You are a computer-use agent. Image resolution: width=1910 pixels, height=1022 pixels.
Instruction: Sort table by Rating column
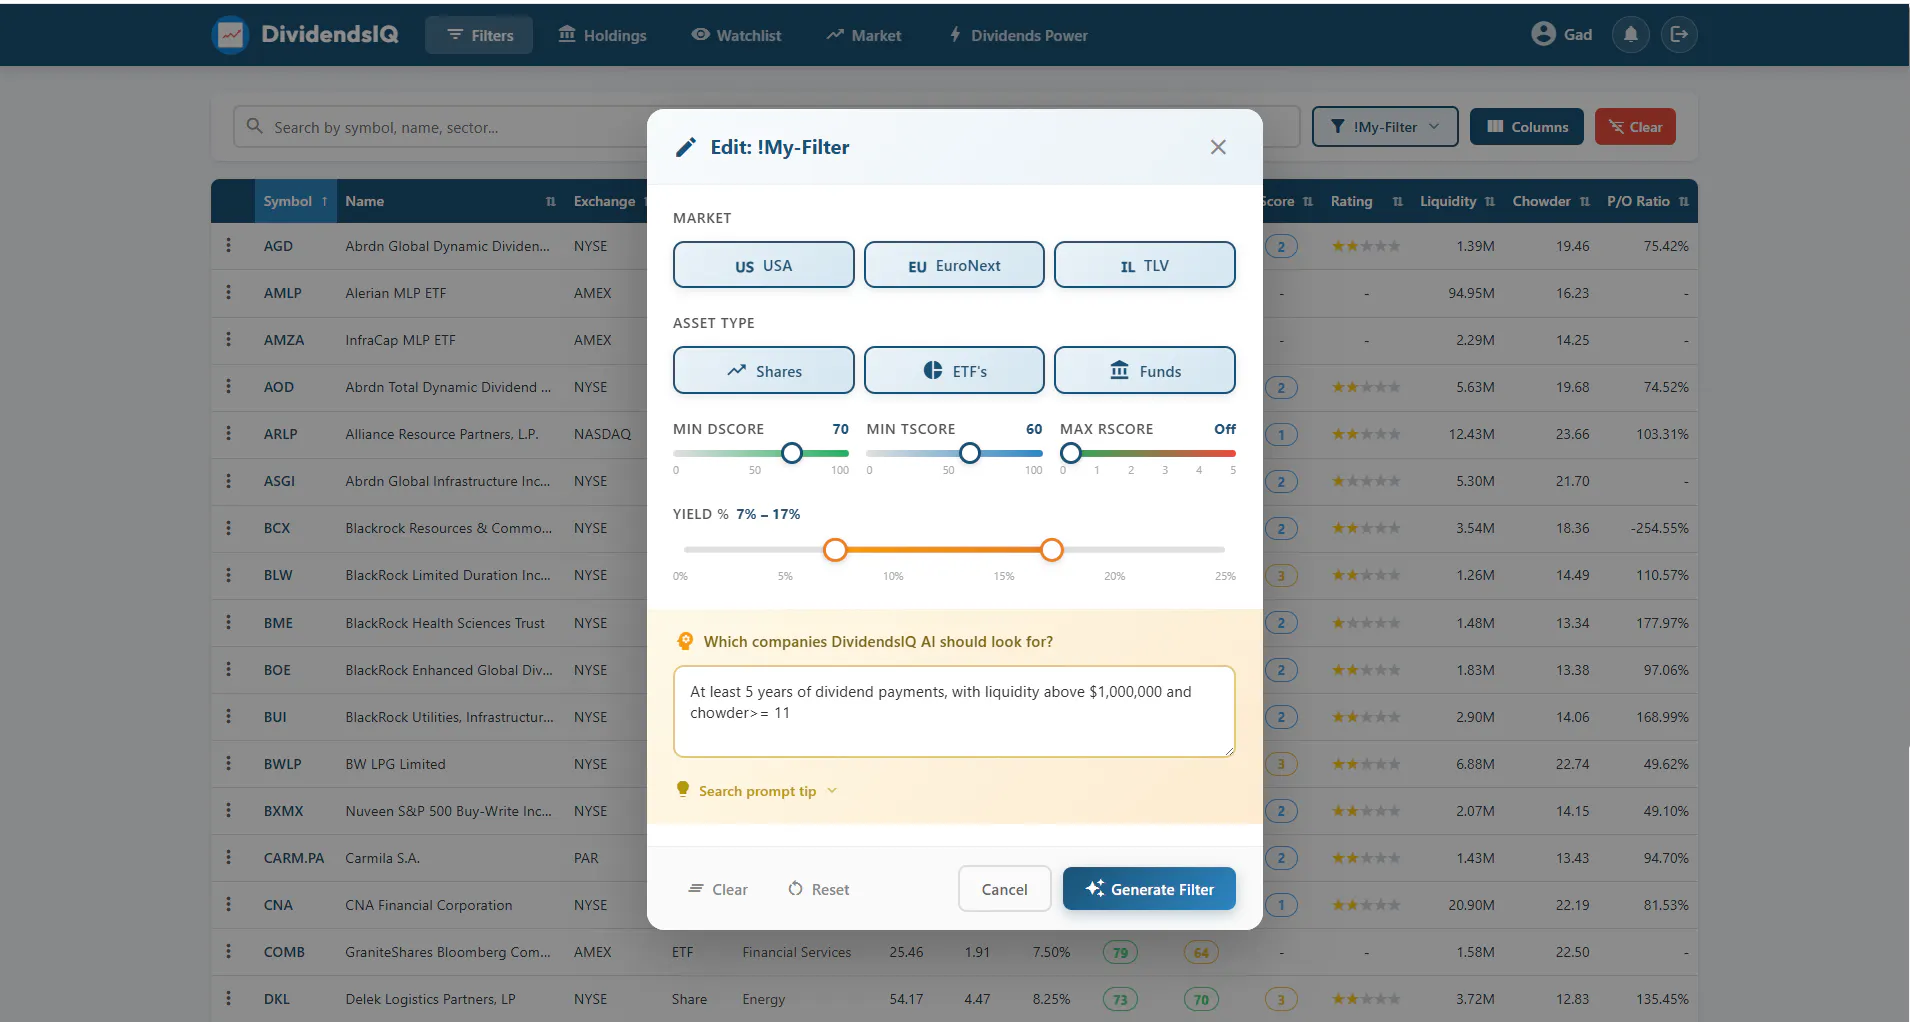click(1366, 201)
